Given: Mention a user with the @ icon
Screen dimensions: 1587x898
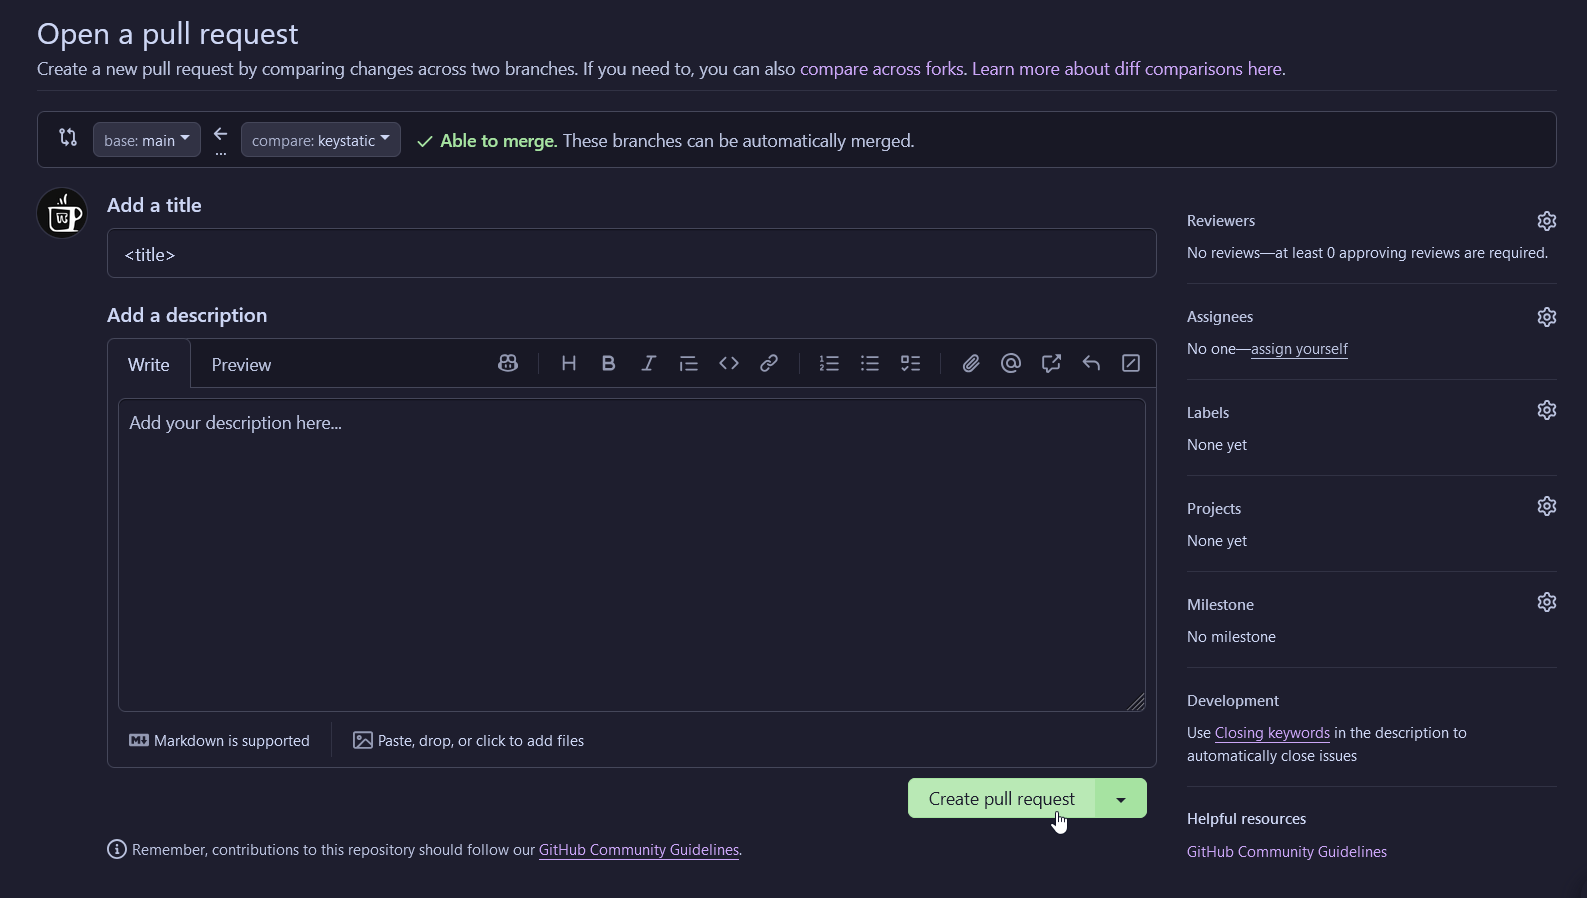Looking at the screenshot, I should (x=1011, y=364).
